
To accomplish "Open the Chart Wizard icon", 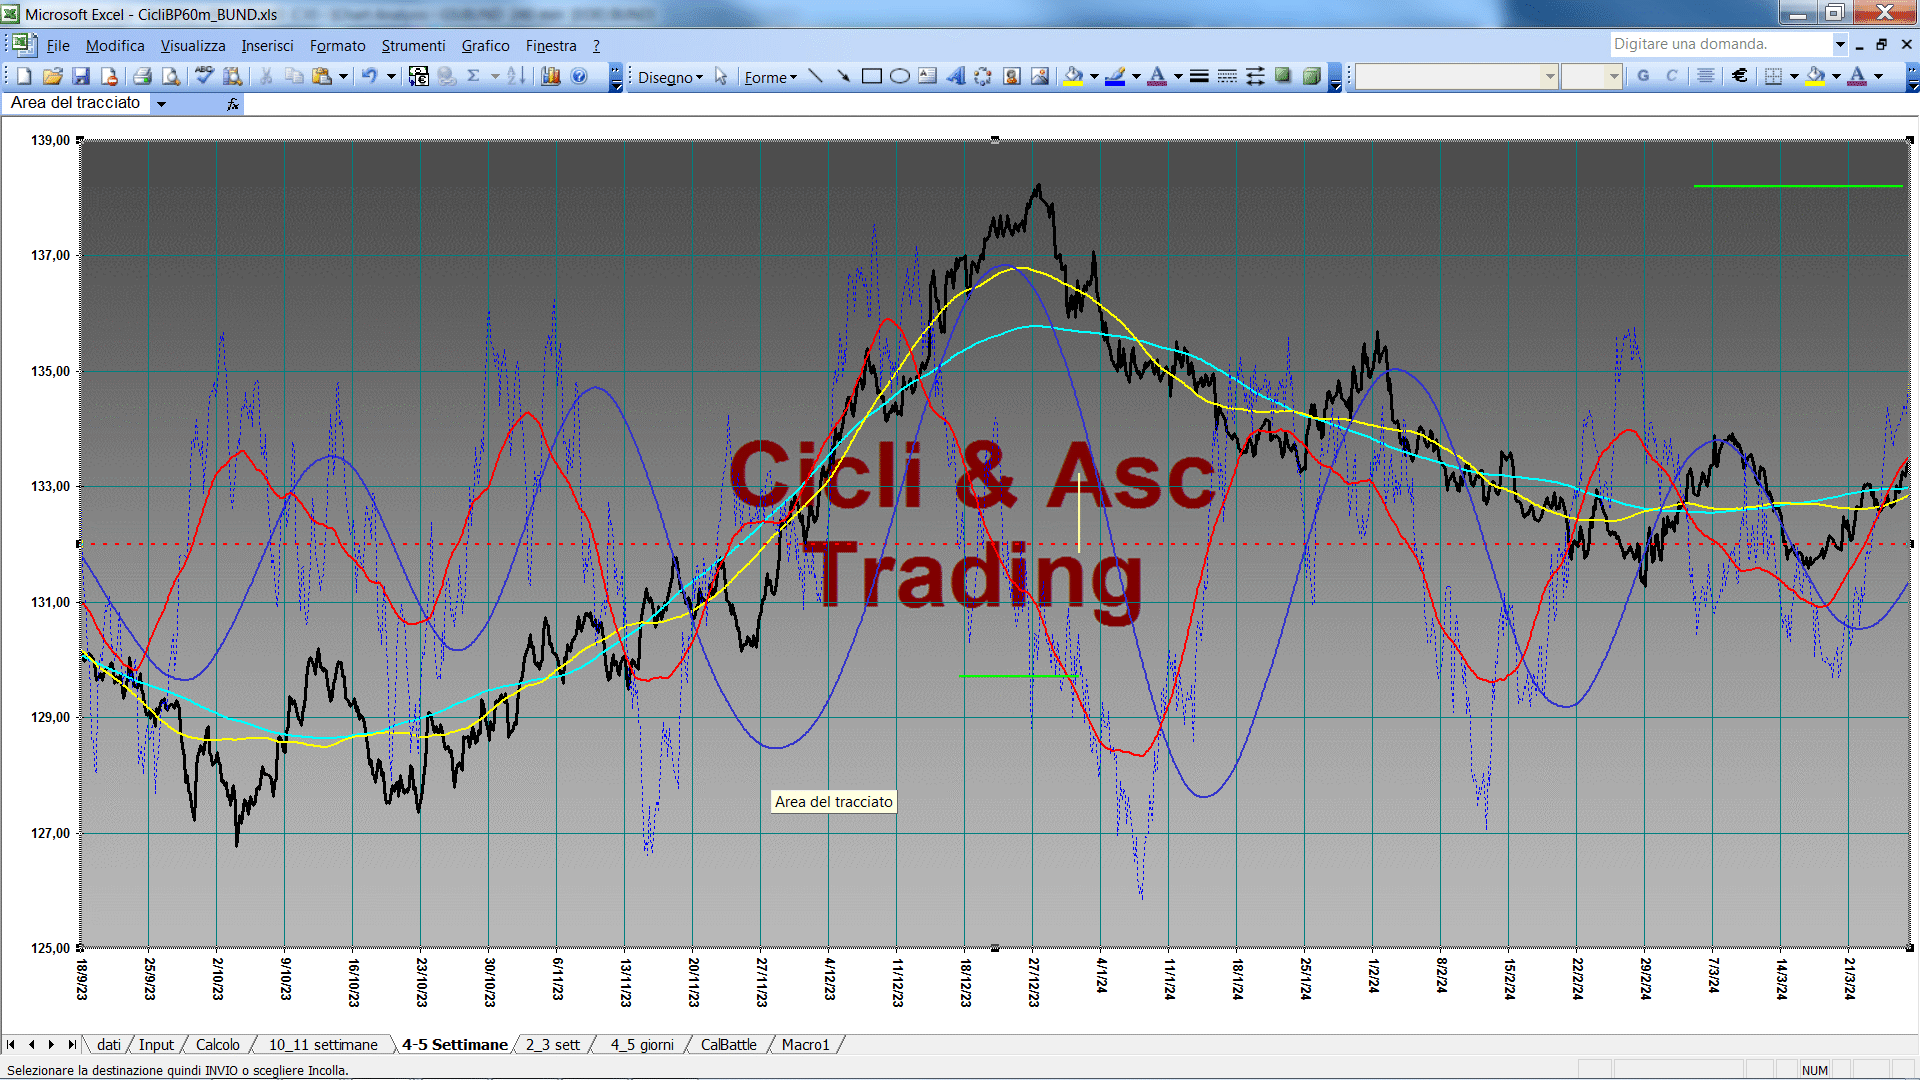I will [550, 76].
